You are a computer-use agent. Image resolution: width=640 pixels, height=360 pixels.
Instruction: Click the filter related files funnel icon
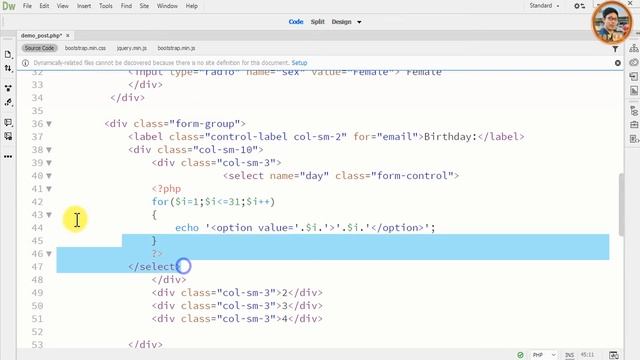tap(615, 49)
